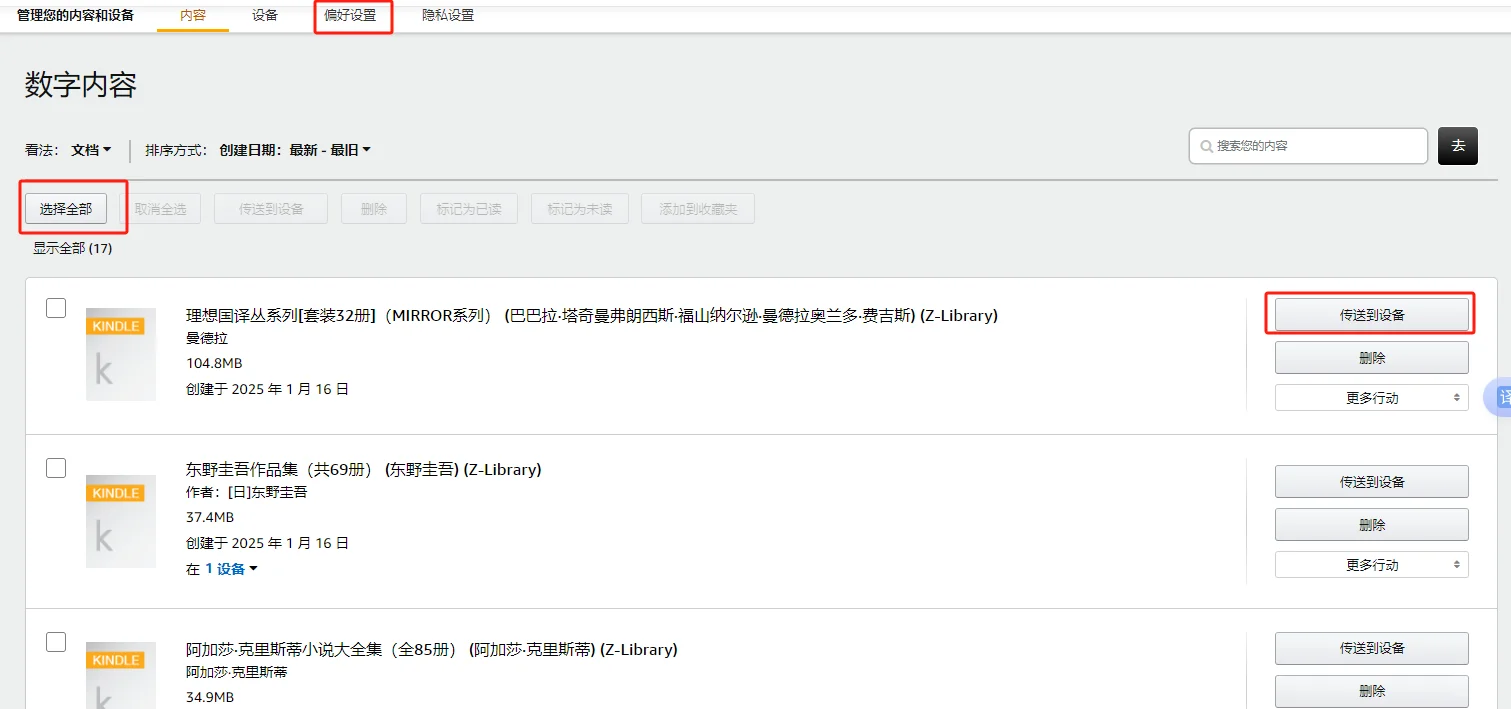Click the 取消全选 button
The width and height of the screenshot is (1511, 709).
pyautogui.click(x=160, y=209)
